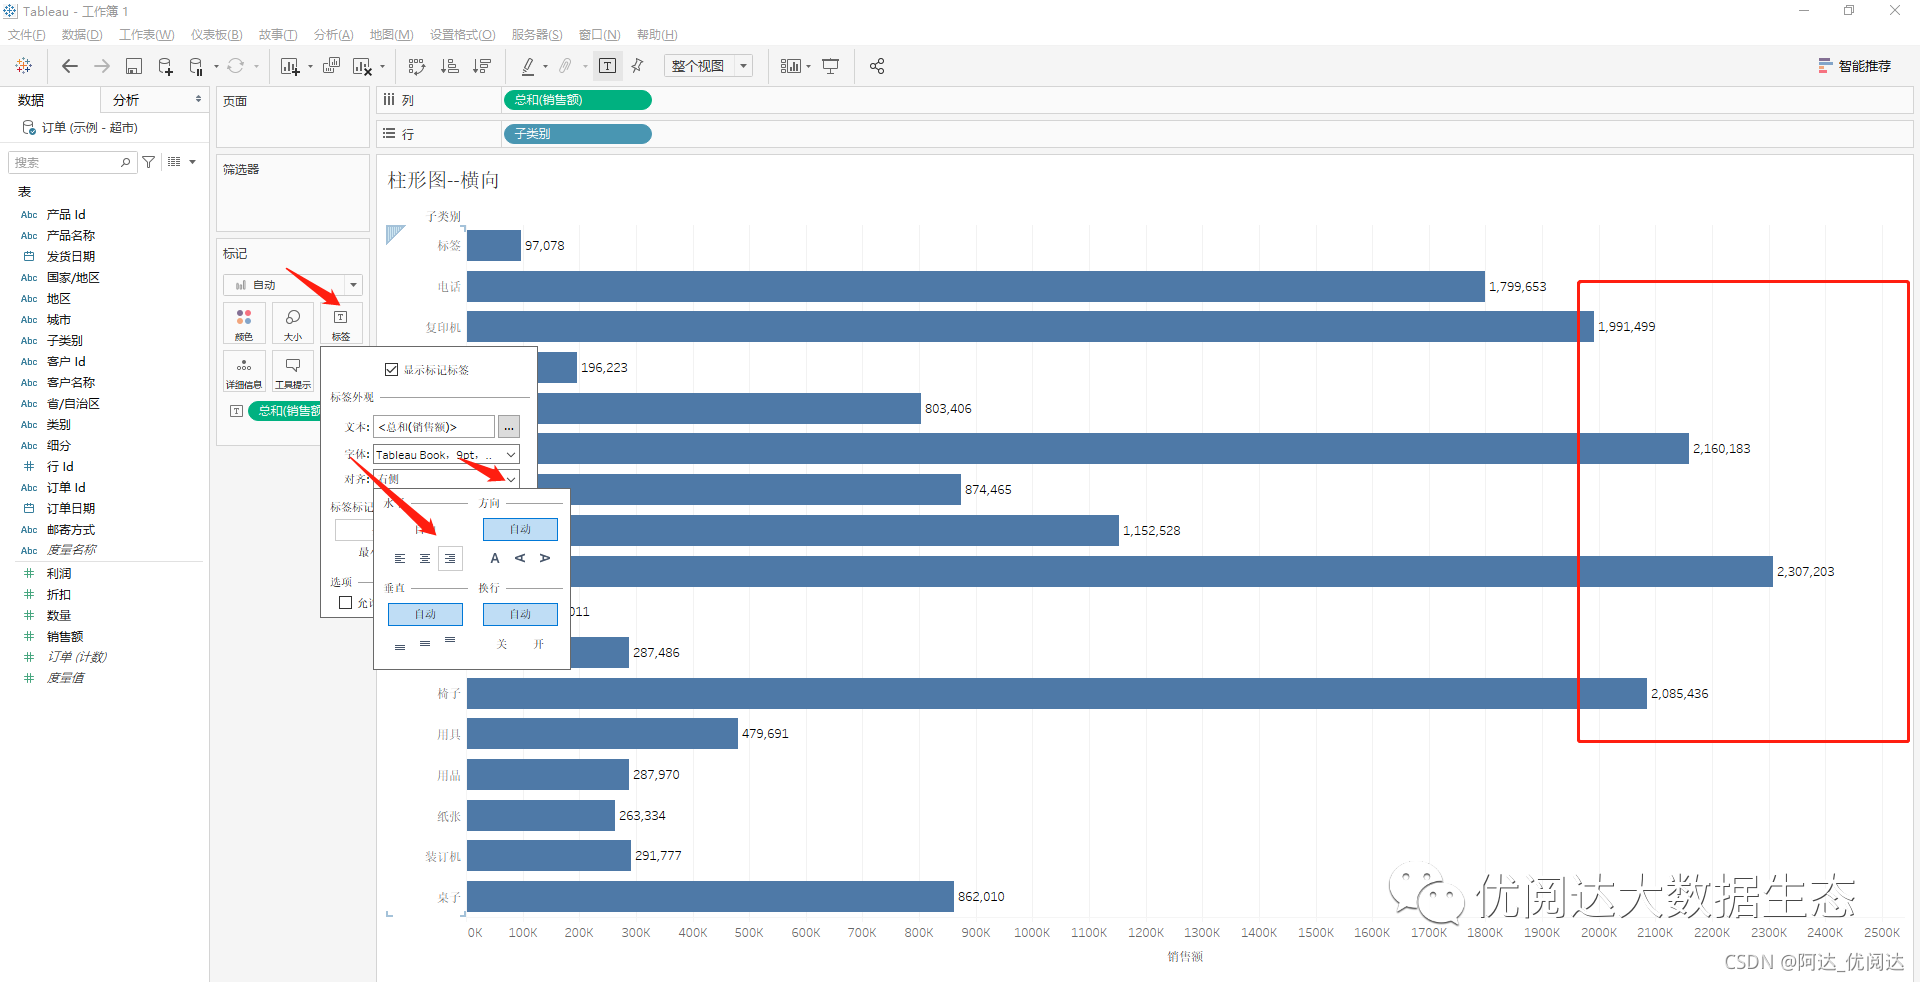Click the undo back arrow

(x=70, y=66)
